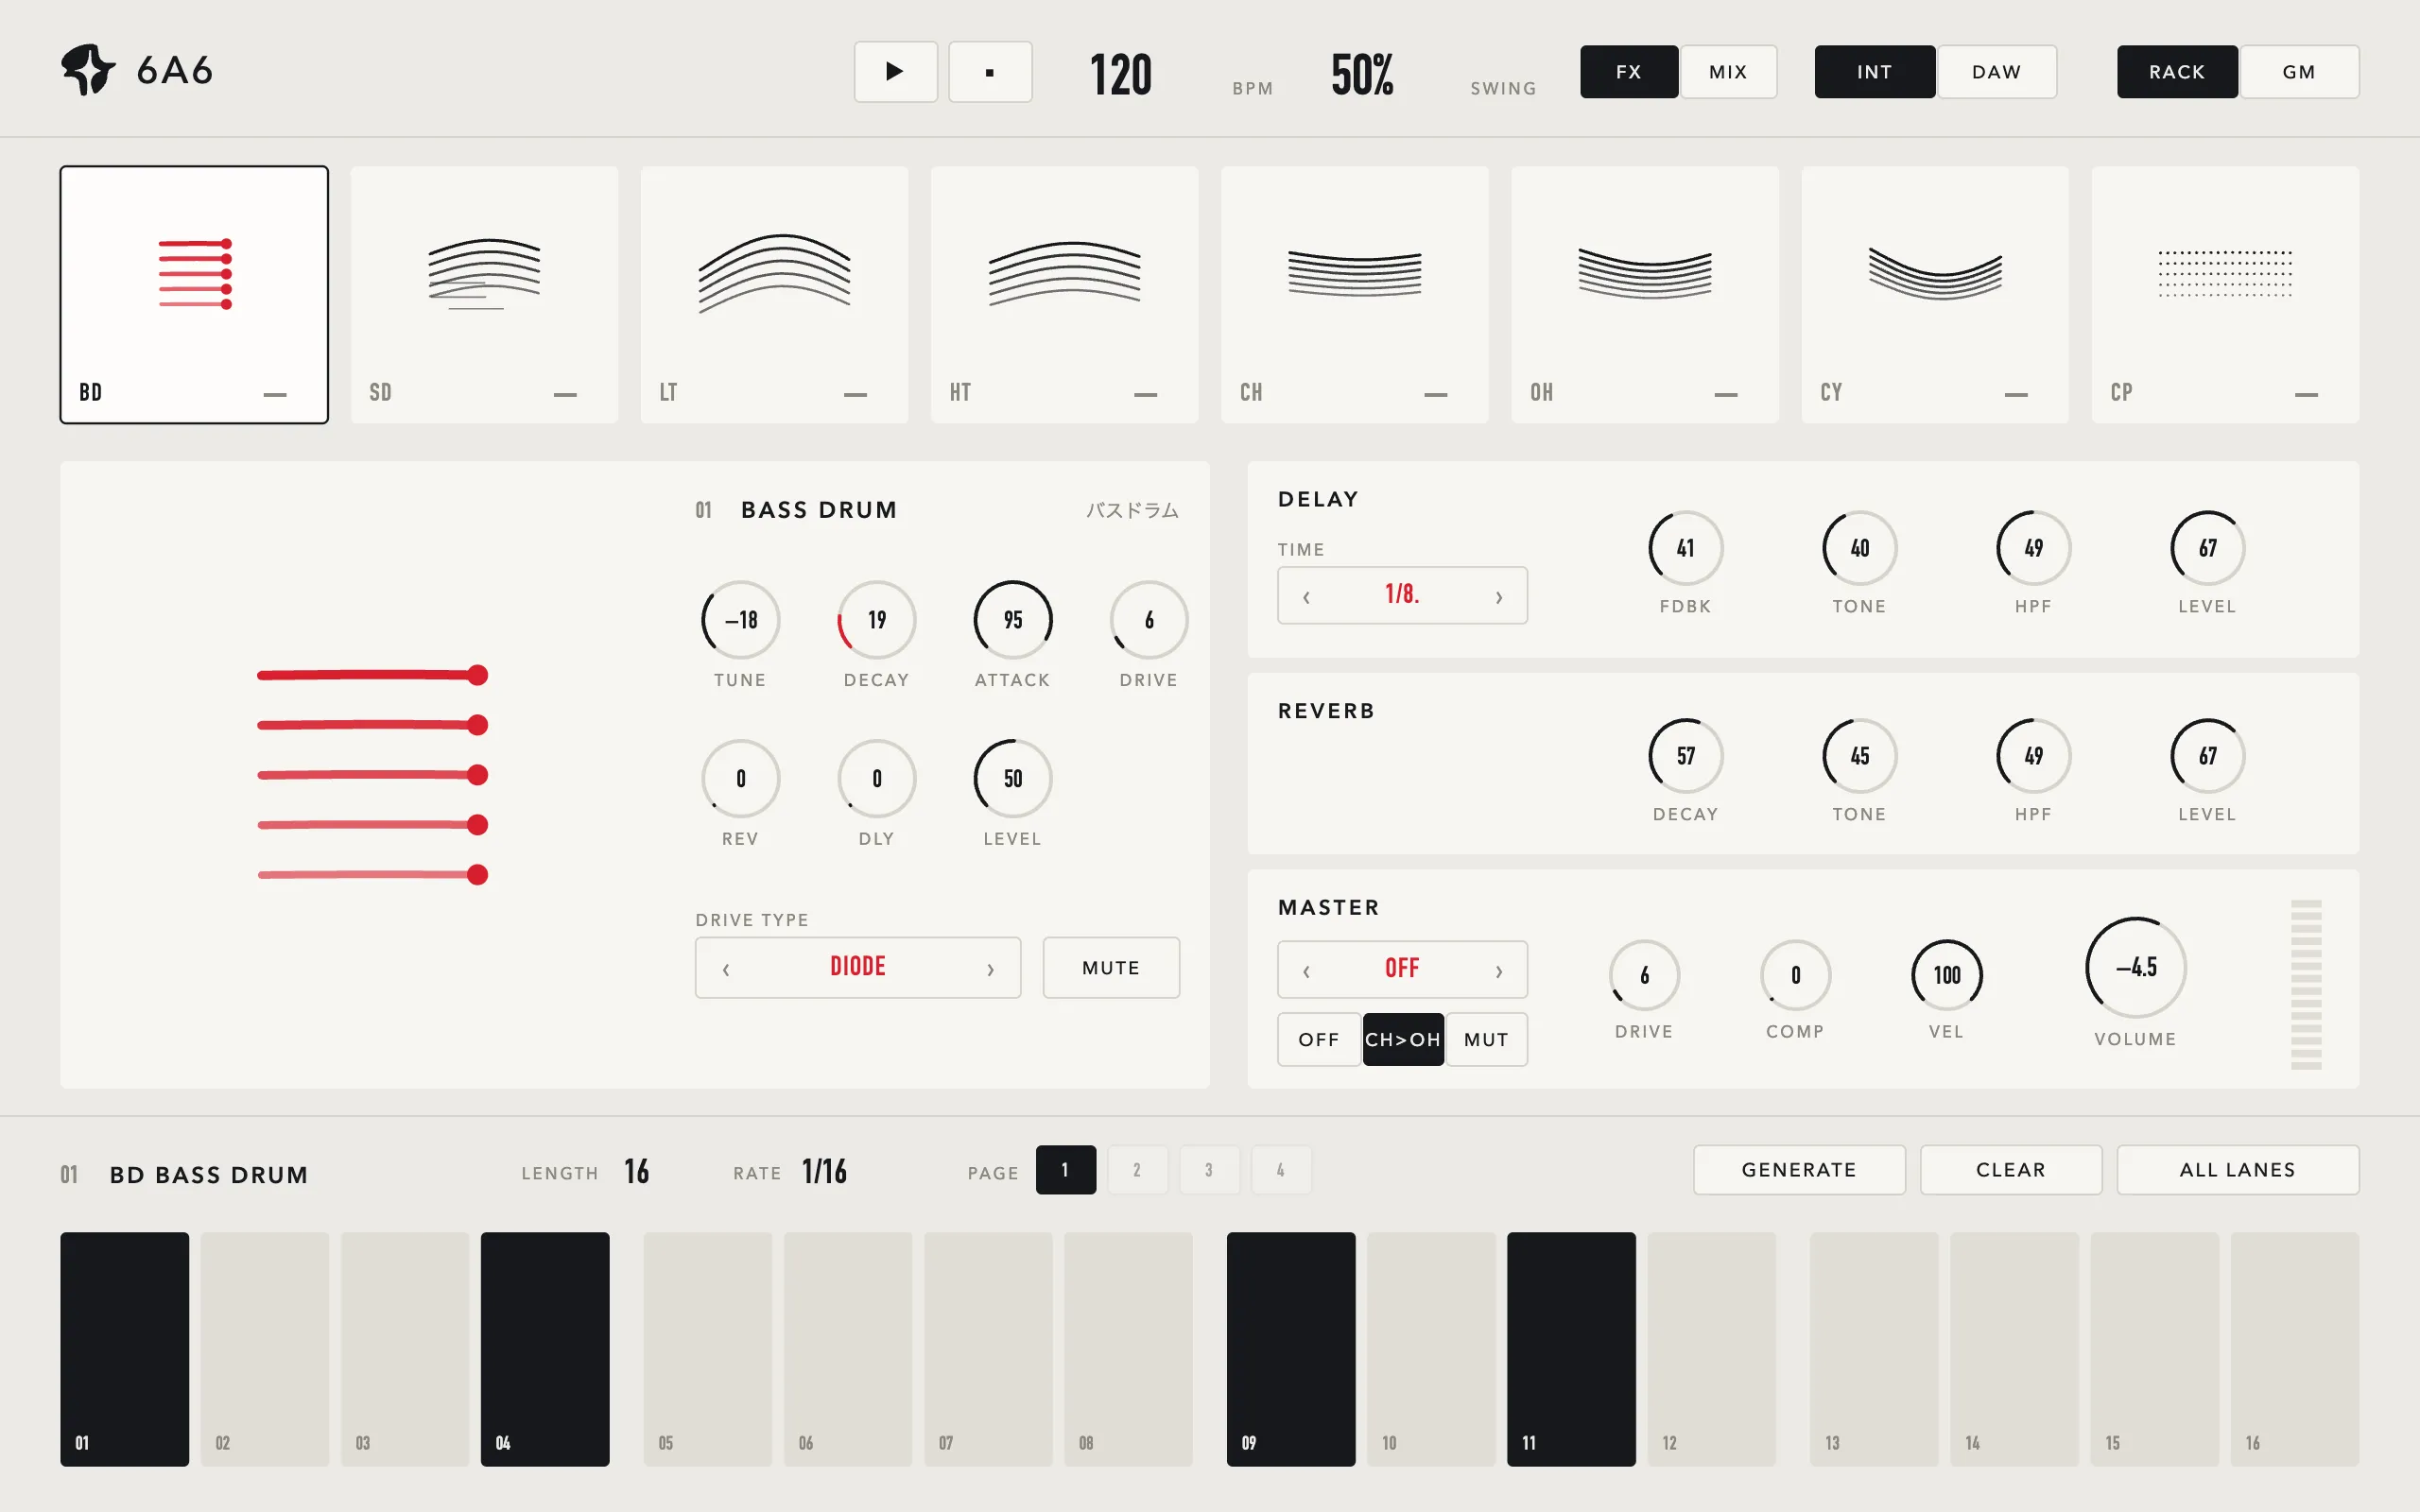2420x1512 pixels.
Task: Click the Reverb DECAY knob
Action: coord(1686,756)
